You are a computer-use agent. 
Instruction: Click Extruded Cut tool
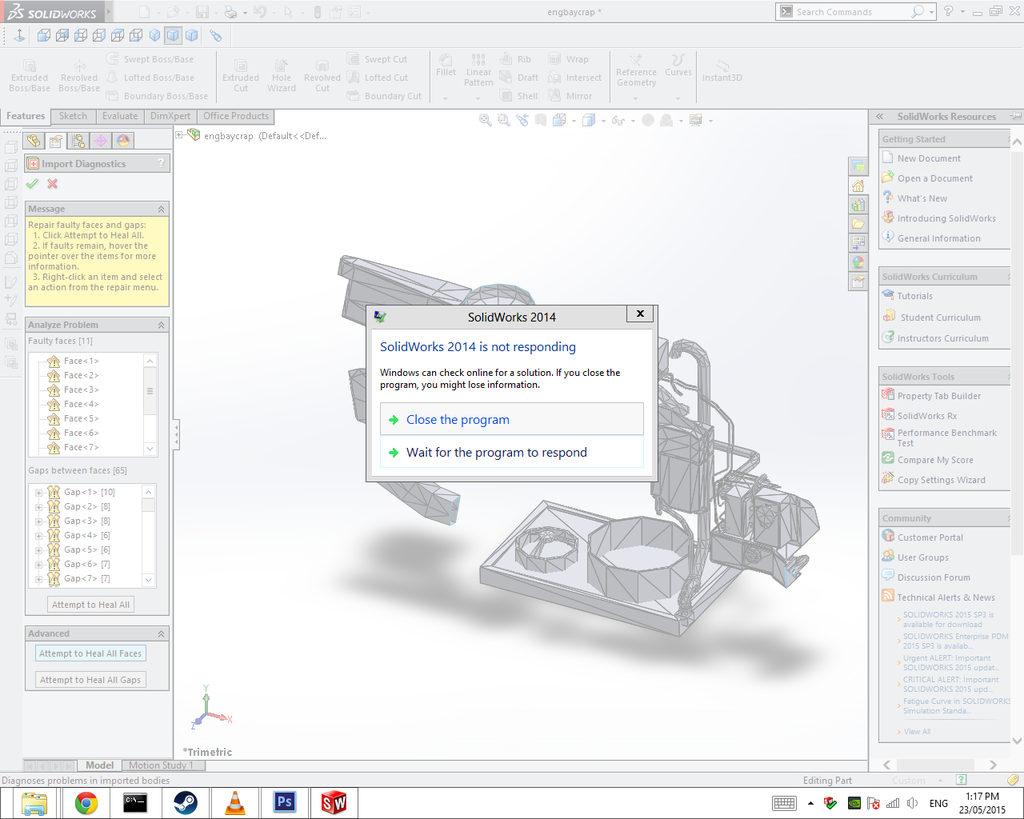(x=240, y=76)
